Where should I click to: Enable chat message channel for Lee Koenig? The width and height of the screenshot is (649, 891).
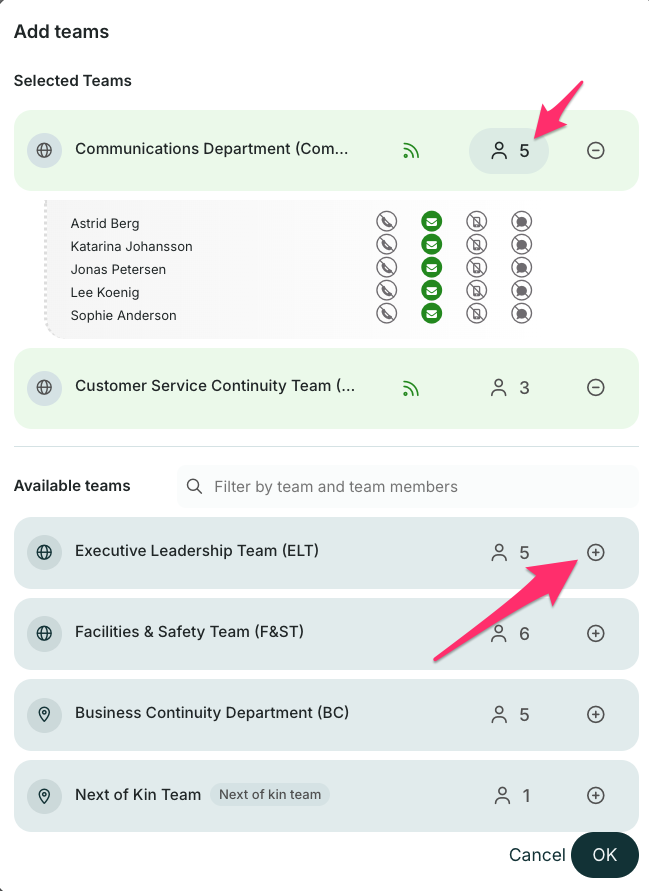[x=521, y=291]
